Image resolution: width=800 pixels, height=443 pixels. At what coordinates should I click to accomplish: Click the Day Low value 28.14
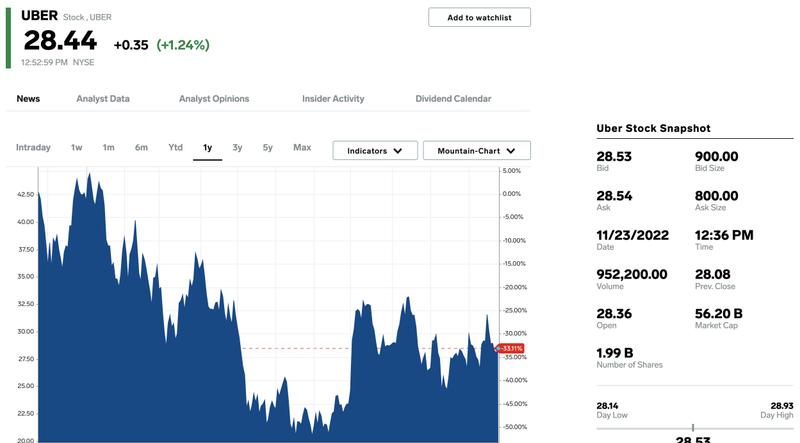(607, 406)
